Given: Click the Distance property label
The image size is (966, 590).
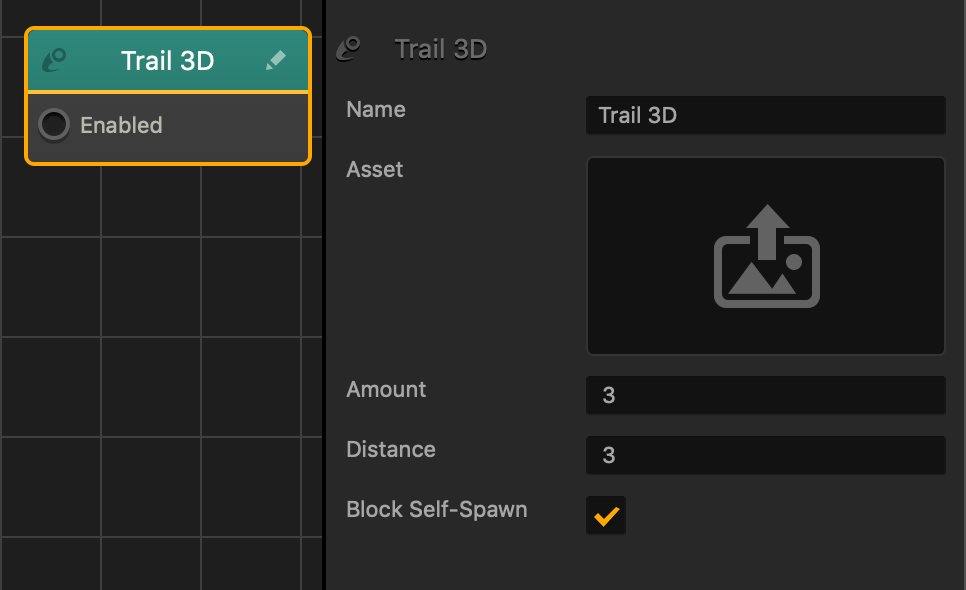Looking at the screenshot, I should coord(391,450).
